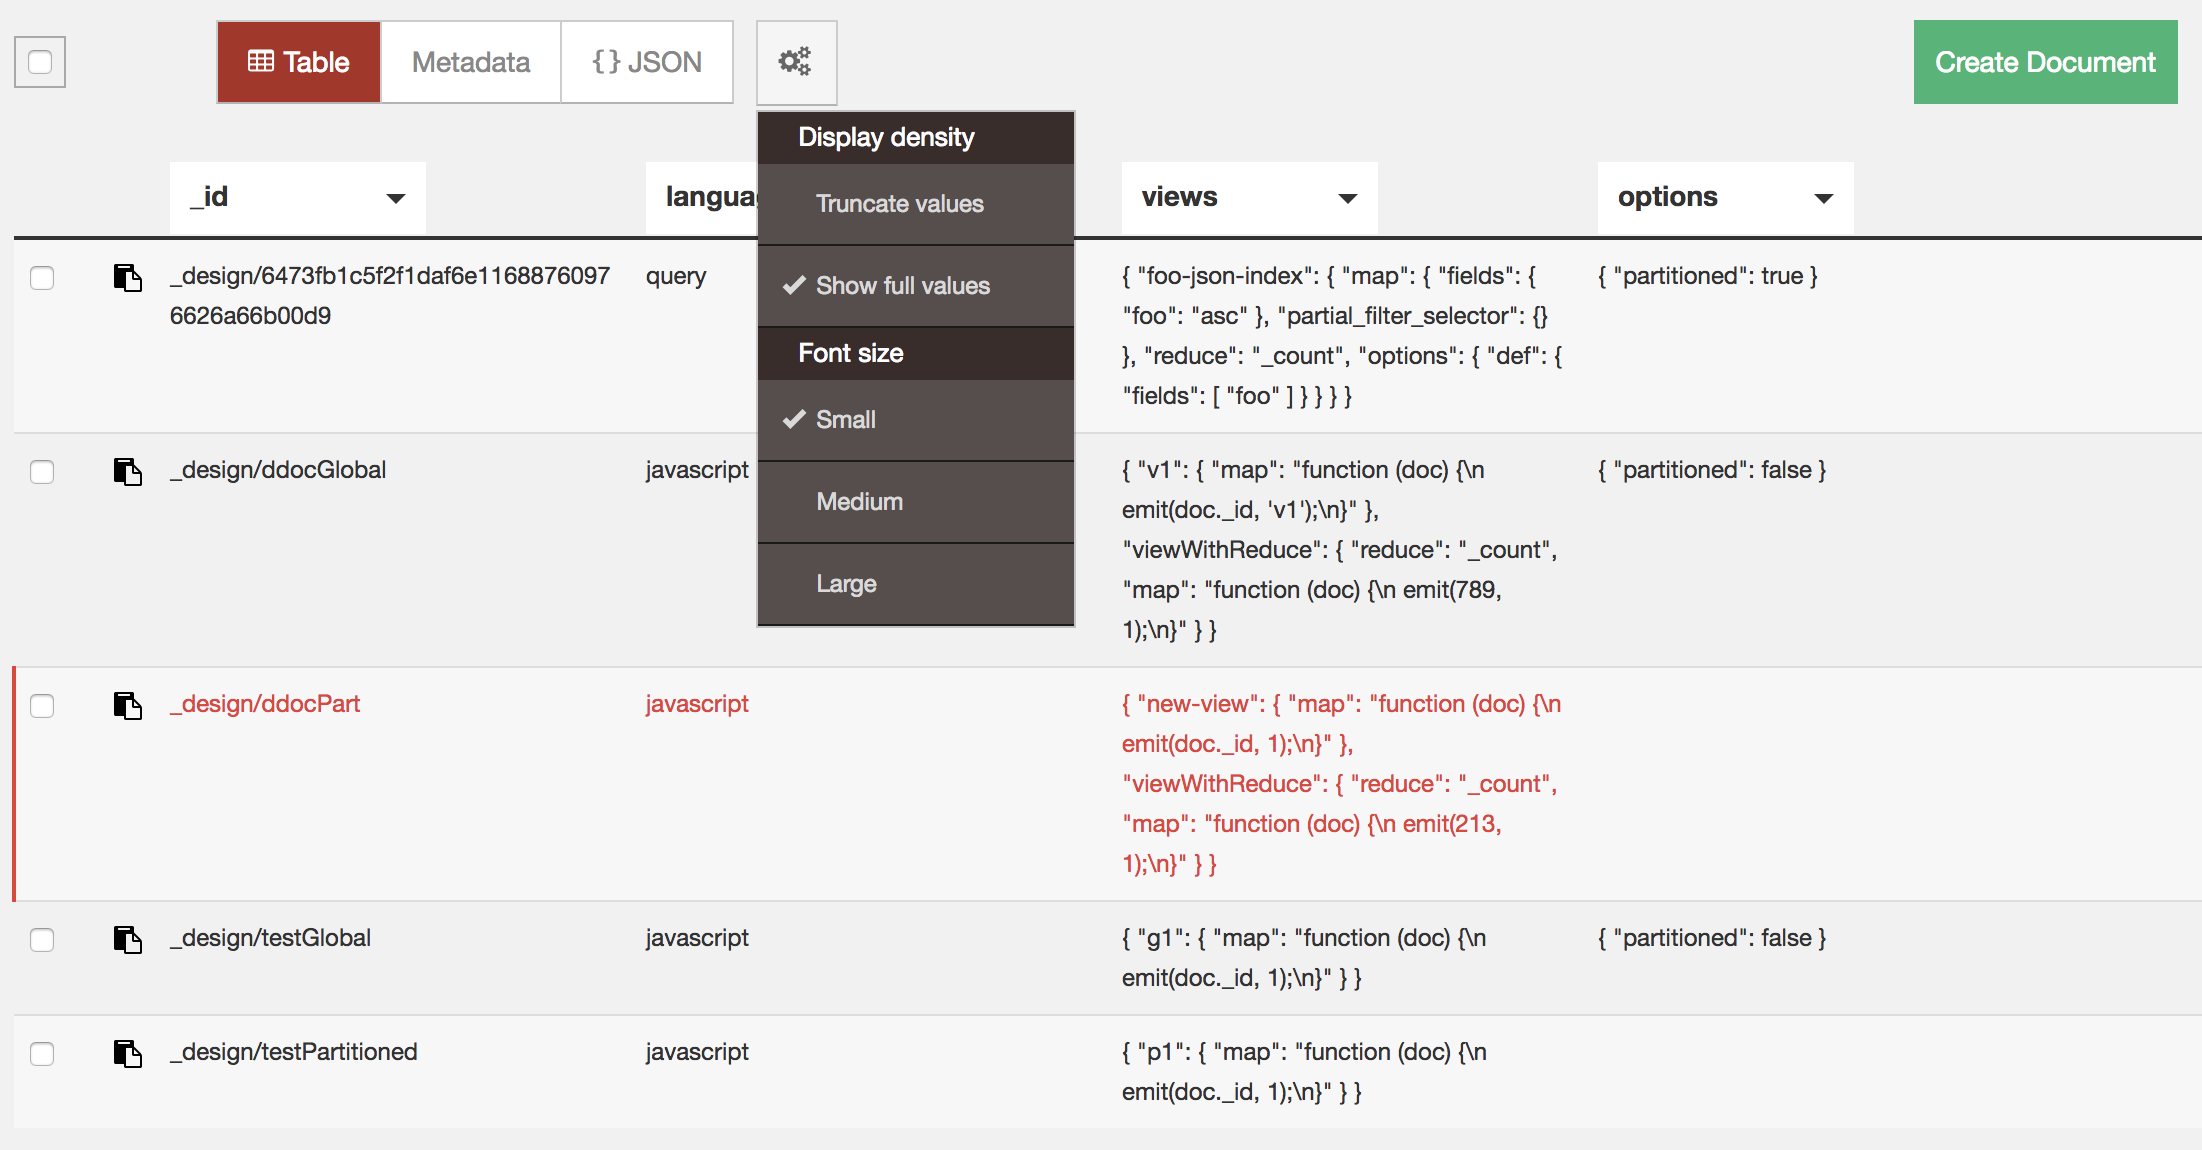The height and width of the screenshot is (1150, 2202).
Task: Click copy icon for the query design doc
Action: (127, 277)
